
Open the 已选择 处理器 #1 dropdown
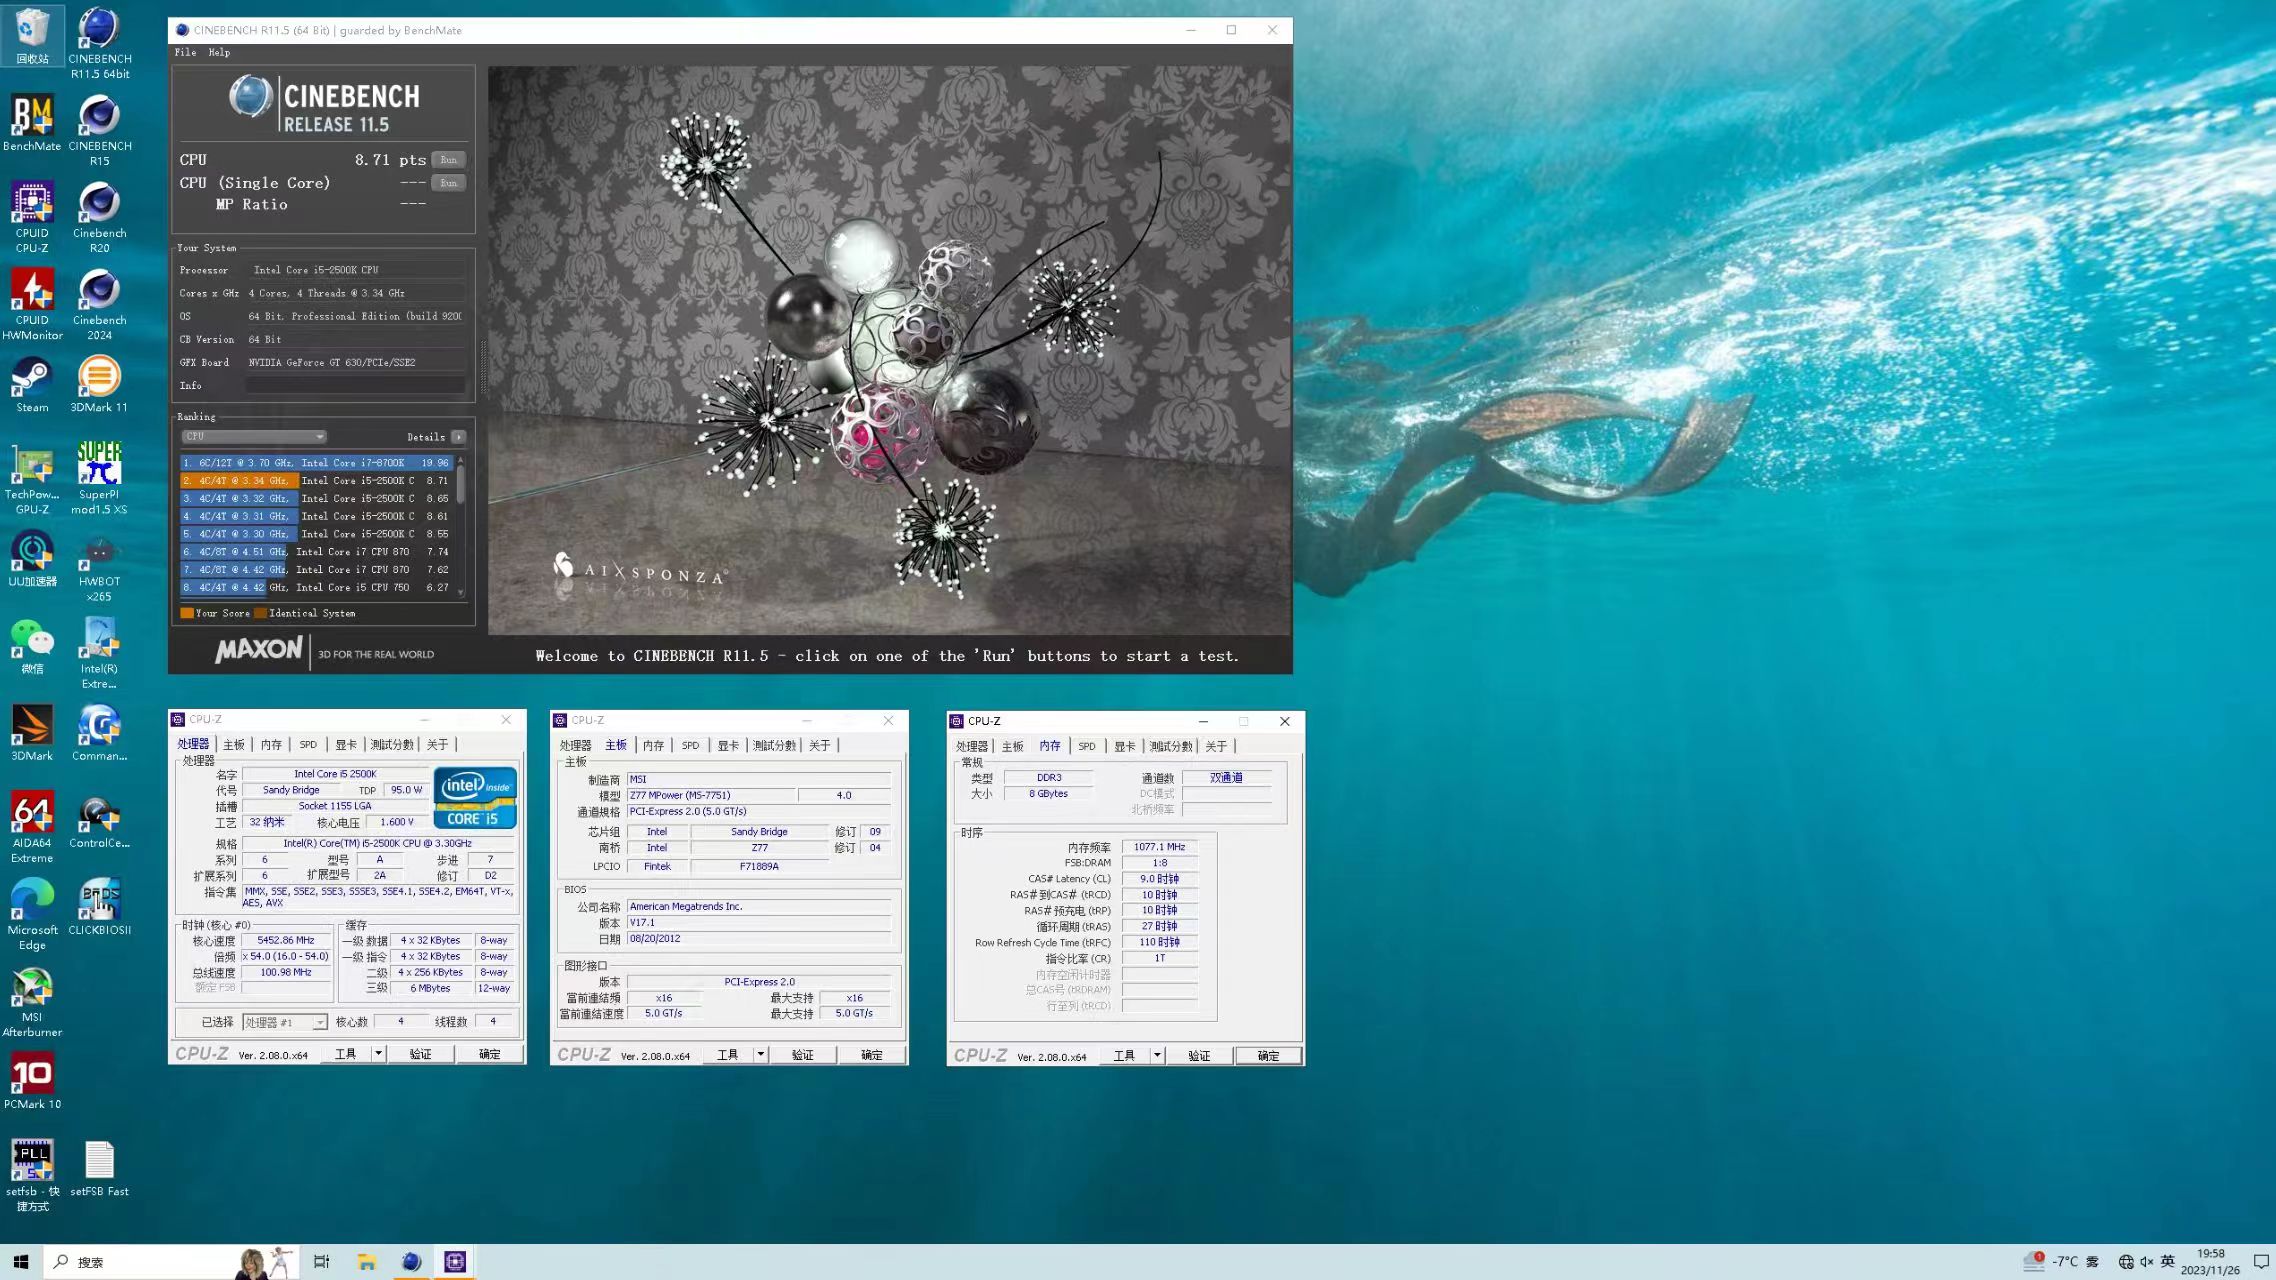[285, 1022]
